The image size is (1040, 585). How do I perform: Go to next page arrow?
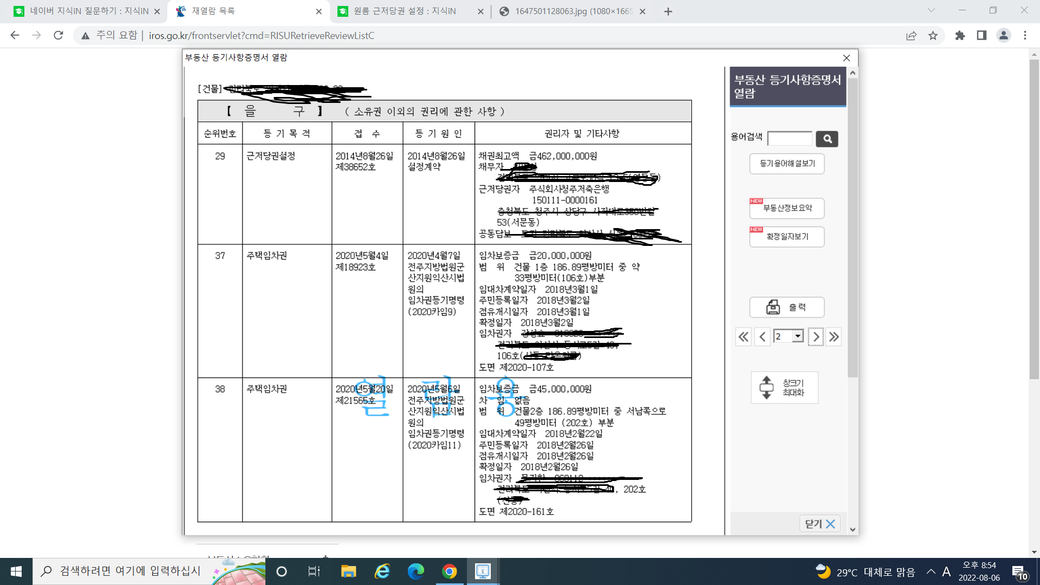click(x=815, y=337)
